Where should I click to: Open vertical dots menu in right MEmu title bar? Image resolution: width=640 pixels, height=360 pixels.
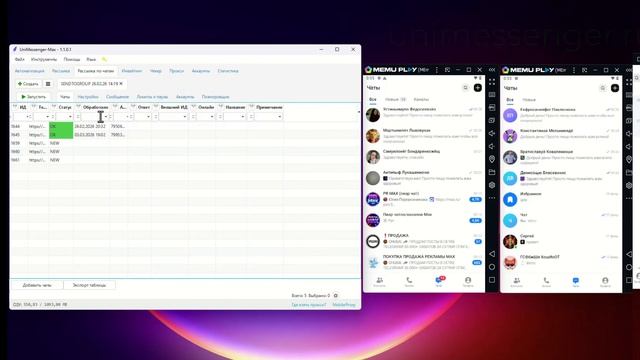[x=574, y=70]
